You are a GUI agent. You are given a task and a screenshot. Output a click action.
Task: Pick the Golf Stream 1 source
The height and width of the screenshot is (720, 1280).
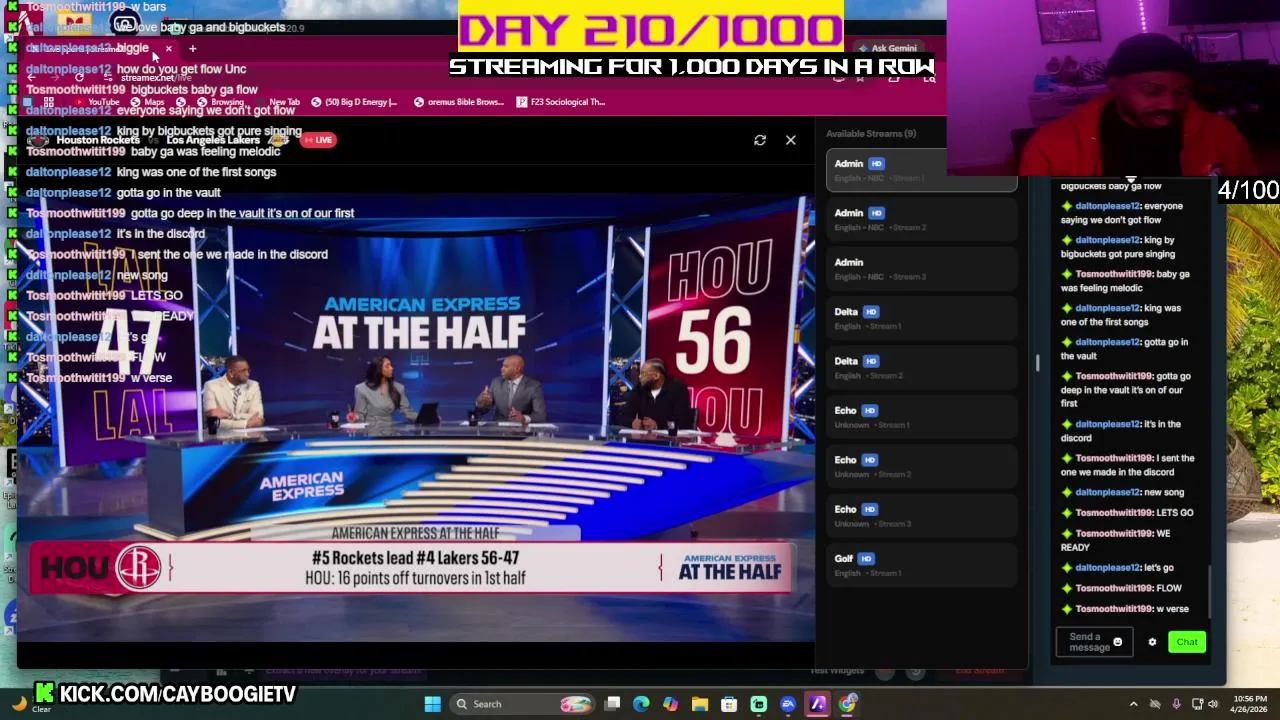(x=922, y=565)
